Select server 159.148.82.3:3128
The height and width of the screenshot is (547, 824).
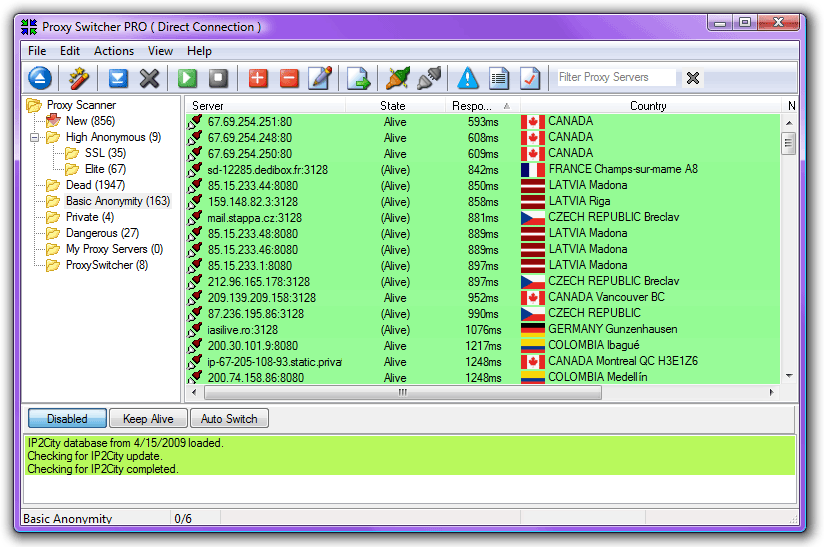point(253,202)
